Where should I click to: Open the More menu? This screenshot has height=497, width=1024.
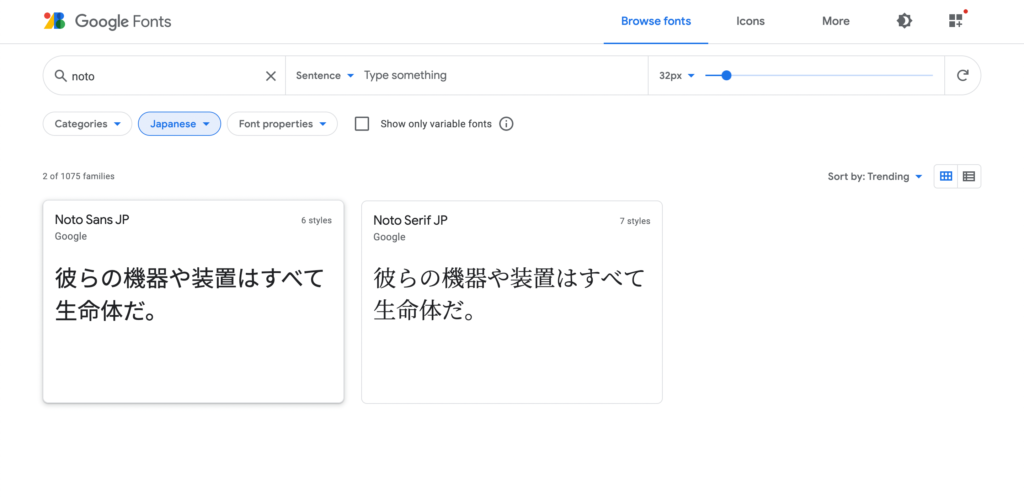tap(836, 22)
